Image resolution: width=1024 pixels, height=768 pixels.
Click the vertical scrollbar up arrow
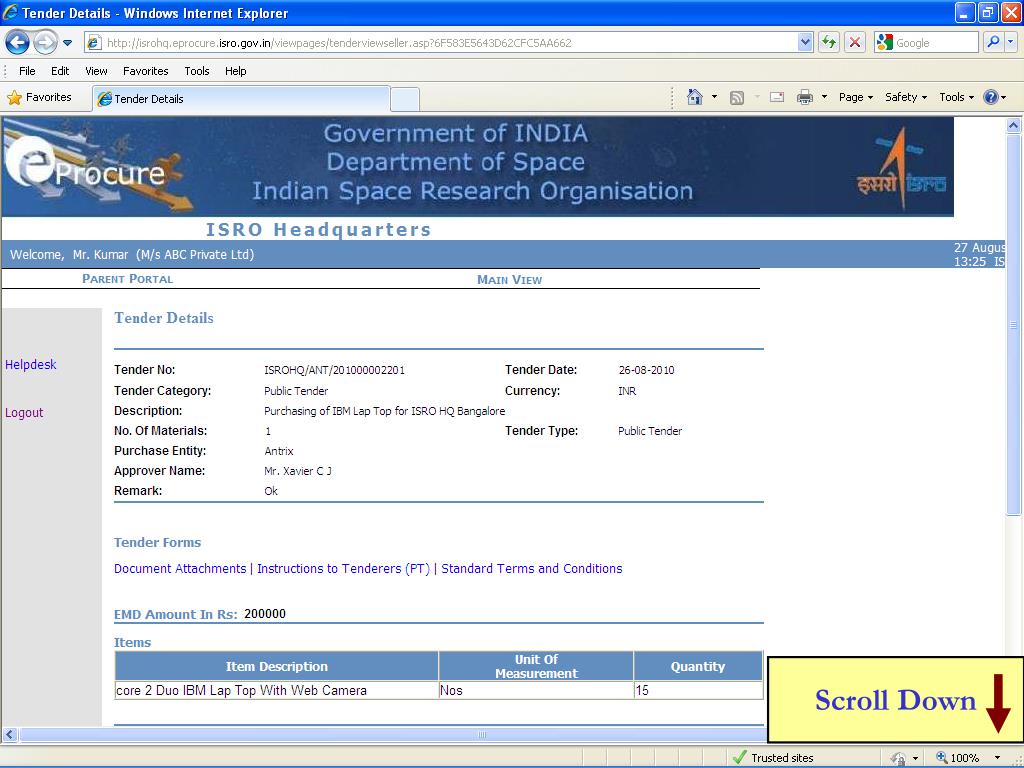click(x=1014, y=125)
